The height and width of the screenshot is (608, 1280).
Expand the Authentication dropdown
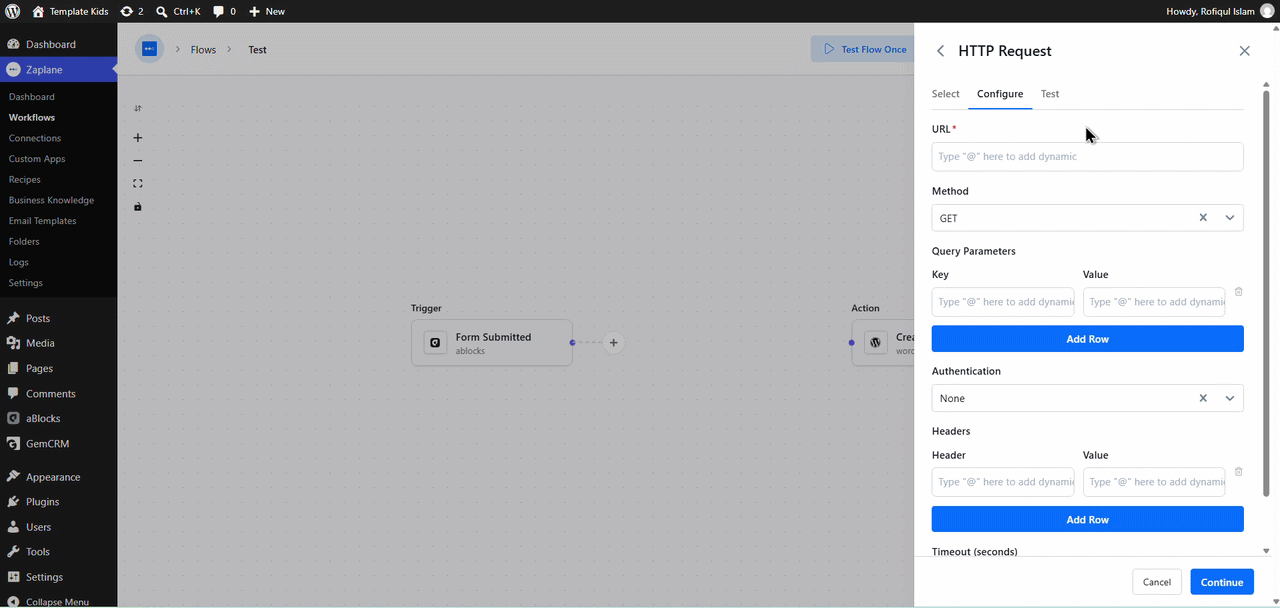1230,398
